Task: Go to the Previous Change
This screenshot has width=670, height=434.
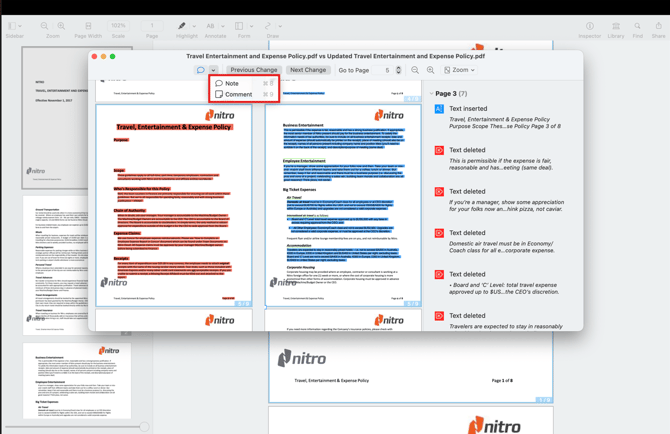Action: tap(253, 70)
